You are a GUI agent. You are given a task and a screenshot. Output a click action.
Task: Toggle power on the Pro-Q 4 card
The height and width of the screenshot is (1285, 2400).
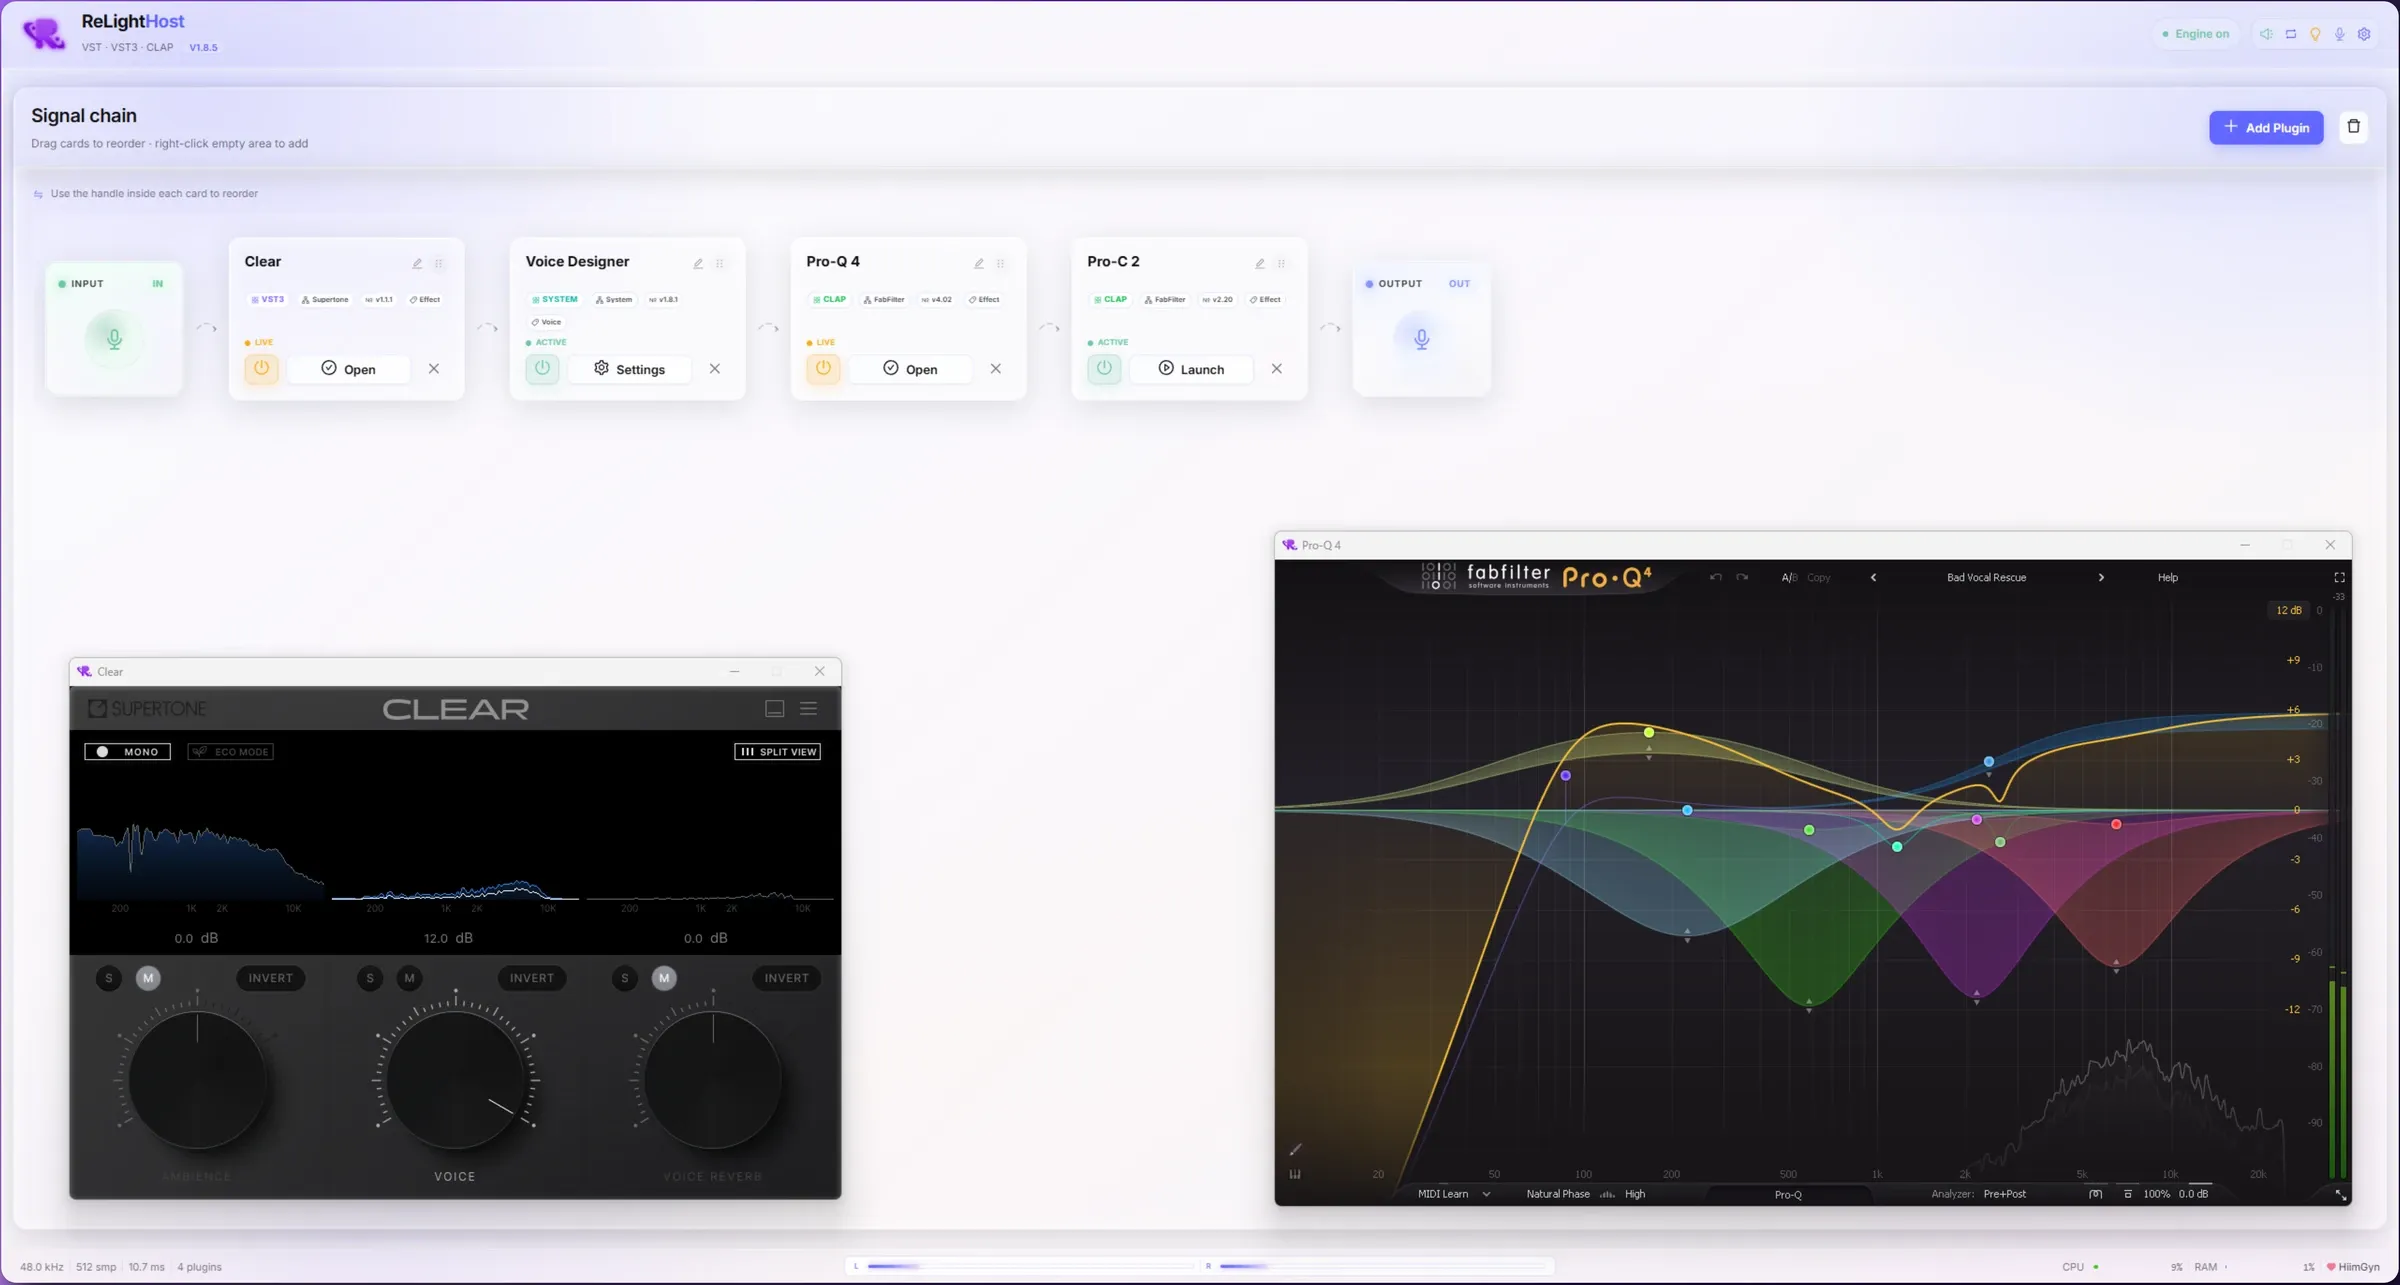823,369
